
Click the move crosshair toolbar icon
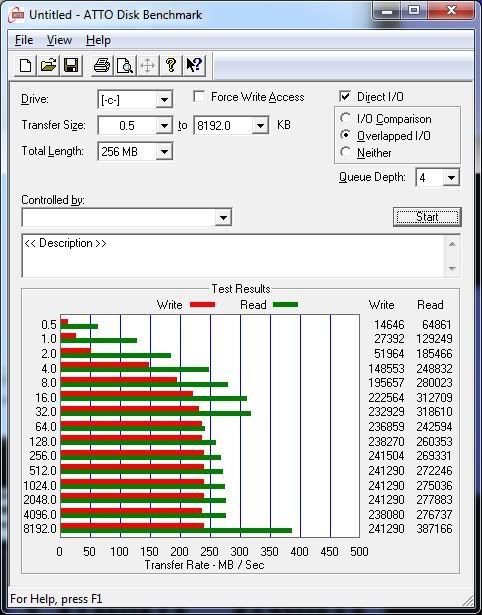(x=147, y=65)
